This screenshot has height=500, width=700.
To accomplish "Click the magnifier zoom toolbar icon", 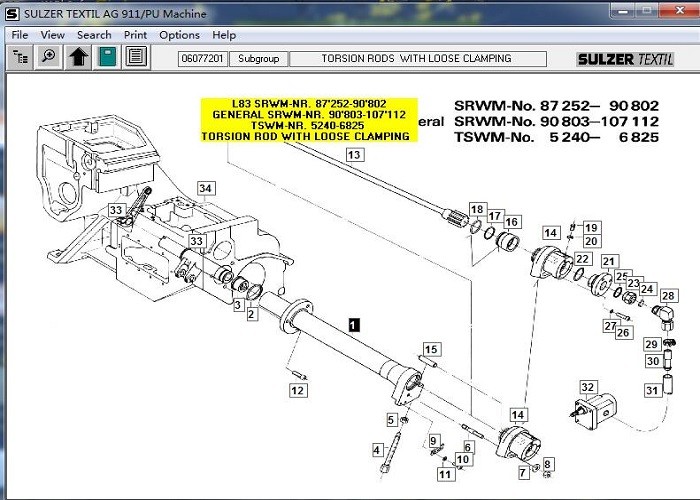I will [x=49, y=57].
